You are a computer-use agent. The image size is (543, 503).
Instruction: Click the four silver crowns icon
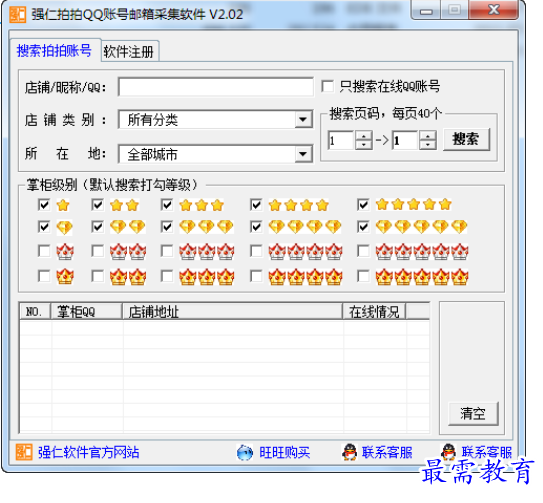[x=305, y=252]
